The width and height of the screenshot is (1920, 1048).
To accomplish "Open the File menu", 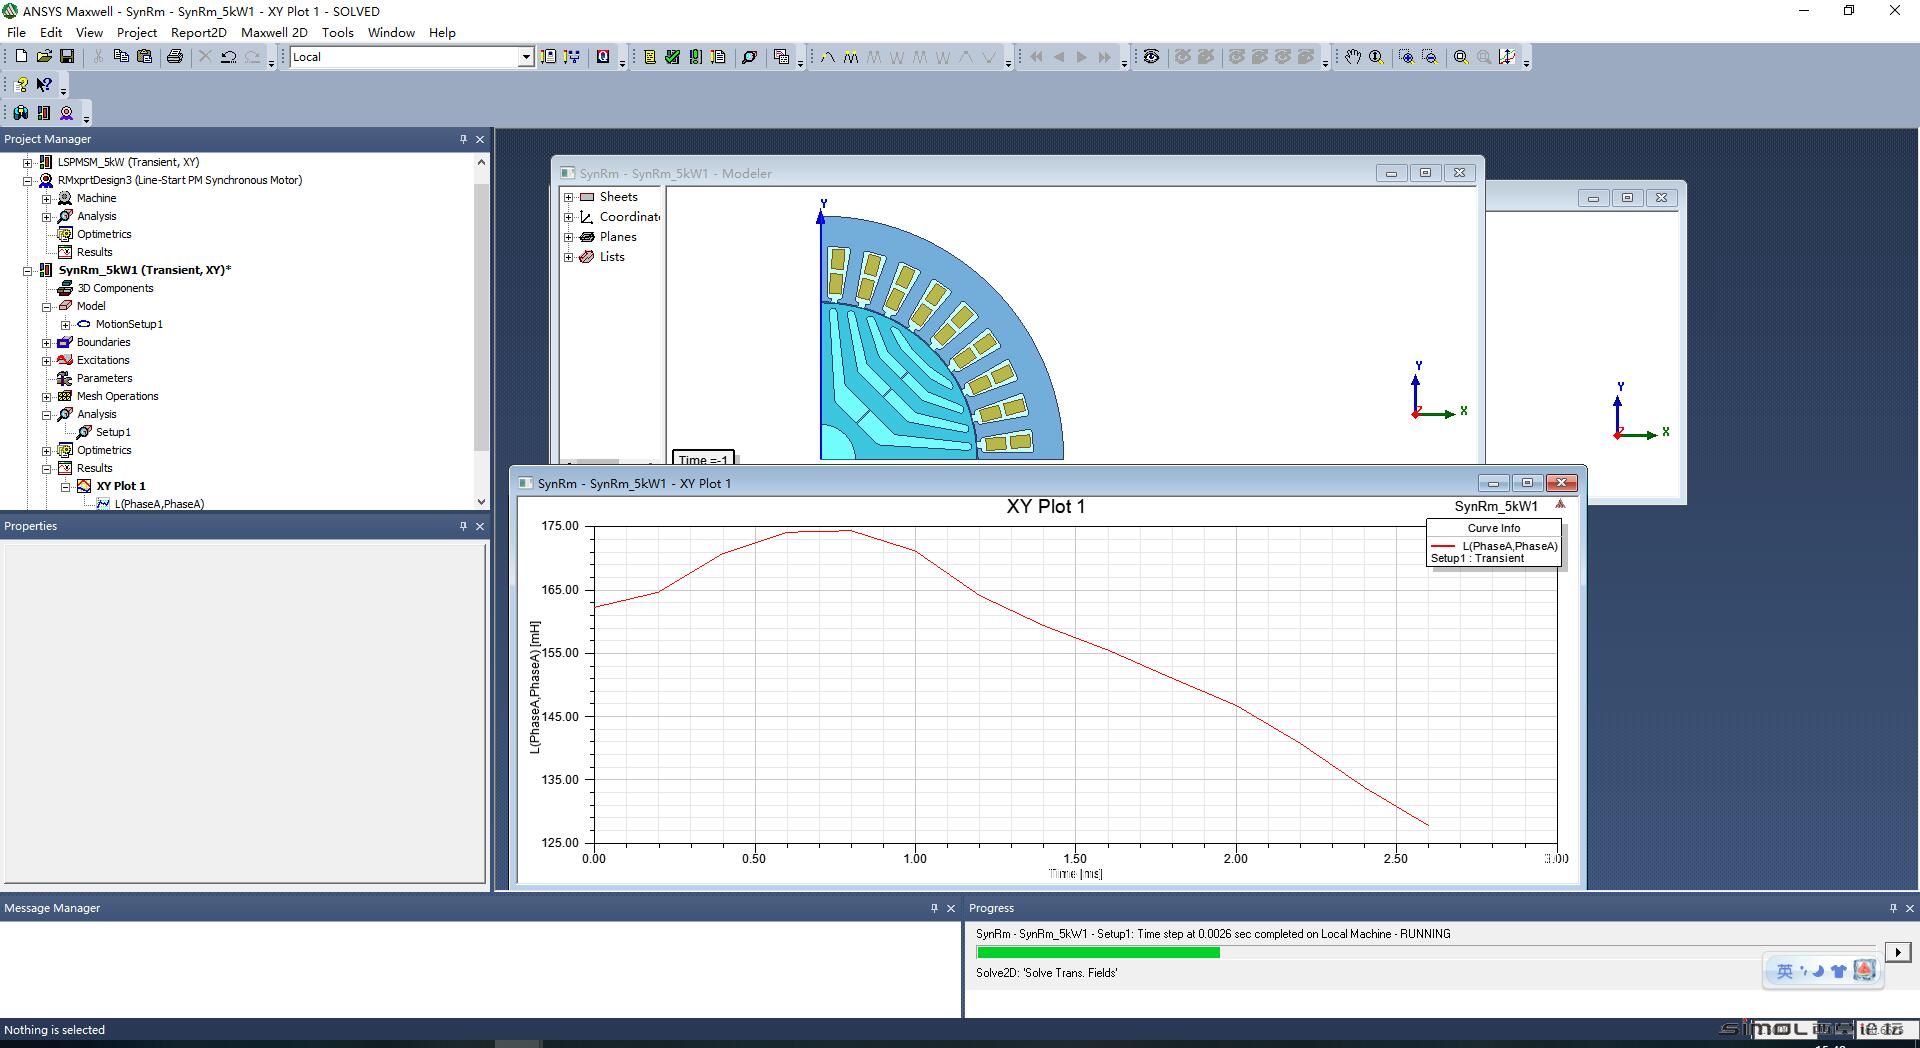I will [x=17, y=32].
